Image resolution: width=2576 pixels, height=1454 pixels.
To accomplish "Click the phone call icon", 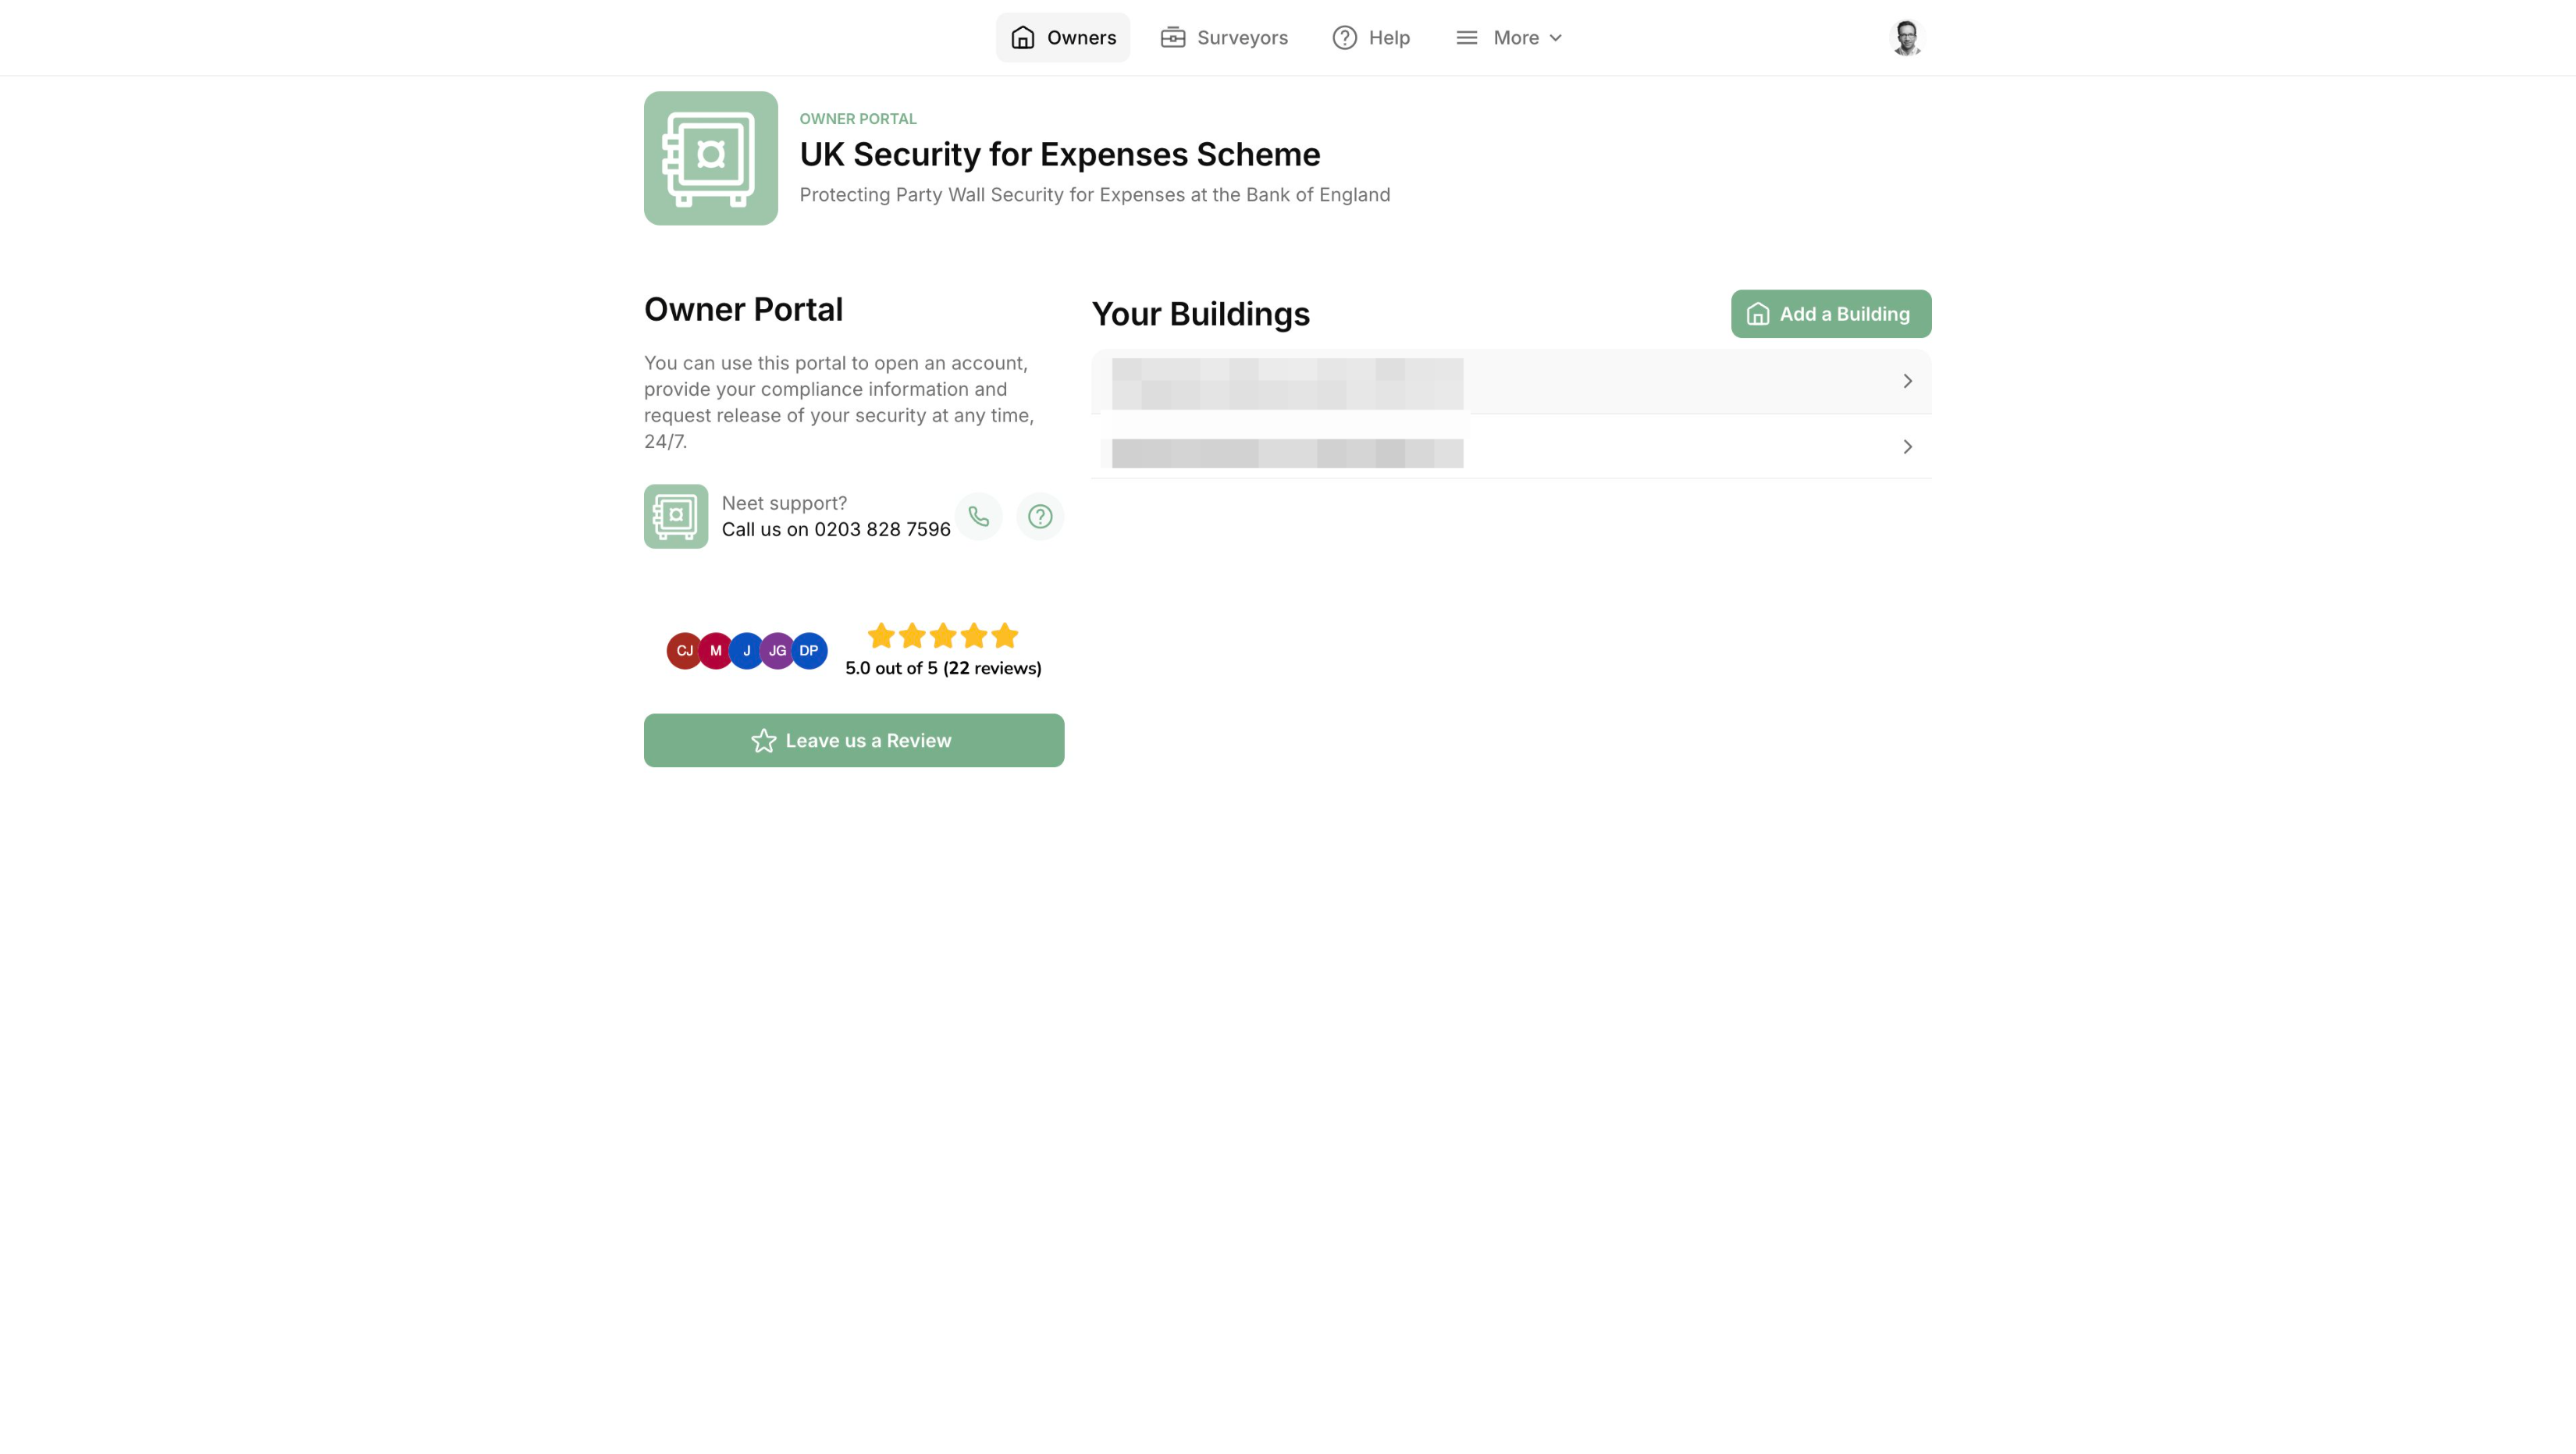I will pyautogui.click(x=978, y=516).
